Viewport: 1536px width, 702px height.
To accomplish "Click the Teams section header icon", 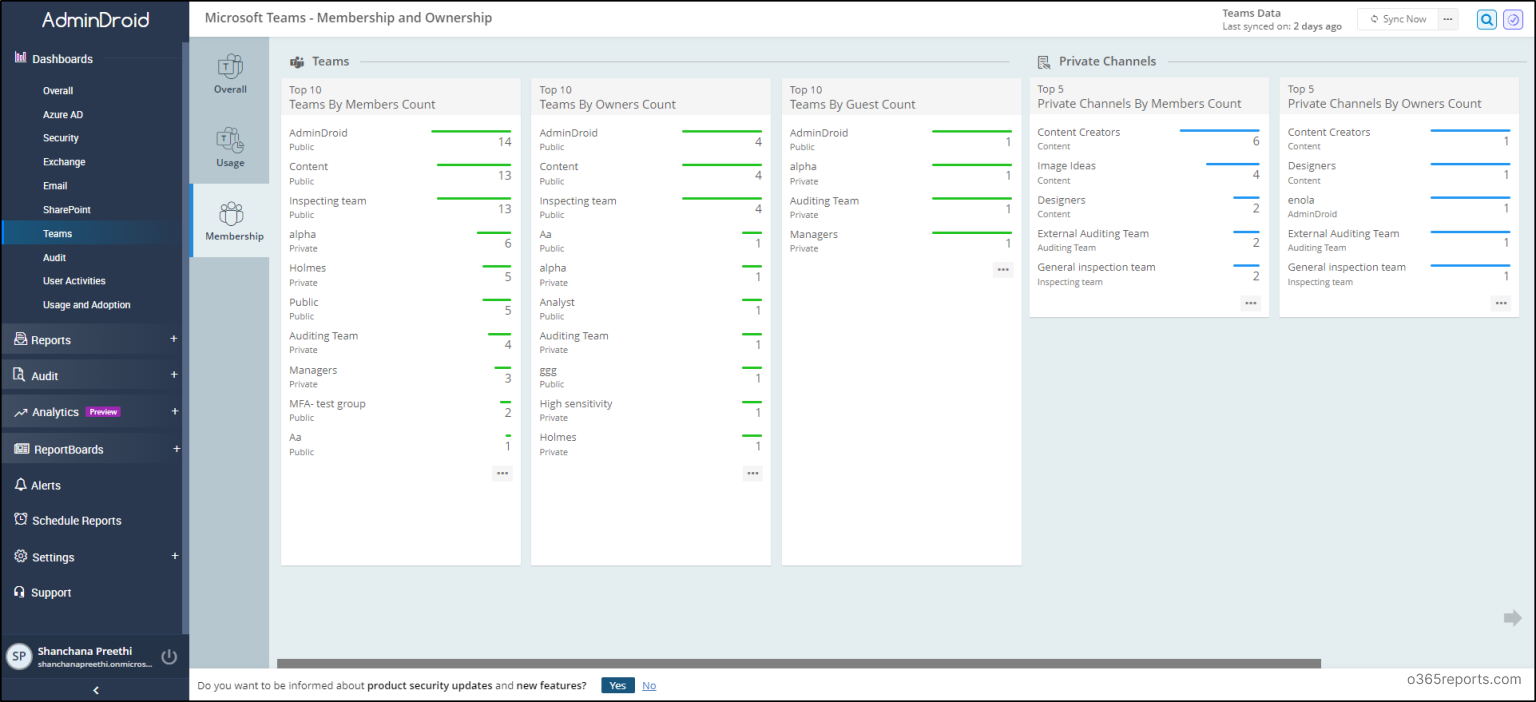I will [x=297, y=62].
